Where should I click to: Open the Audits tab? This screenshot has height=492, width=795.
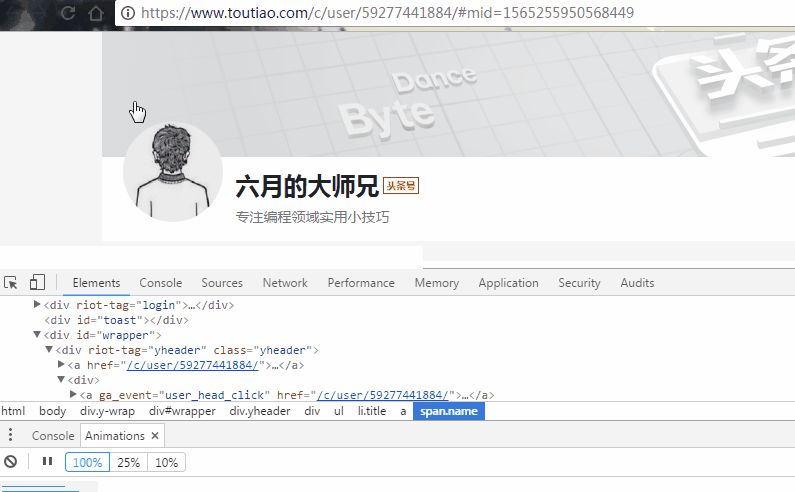(x=637, y=283)
